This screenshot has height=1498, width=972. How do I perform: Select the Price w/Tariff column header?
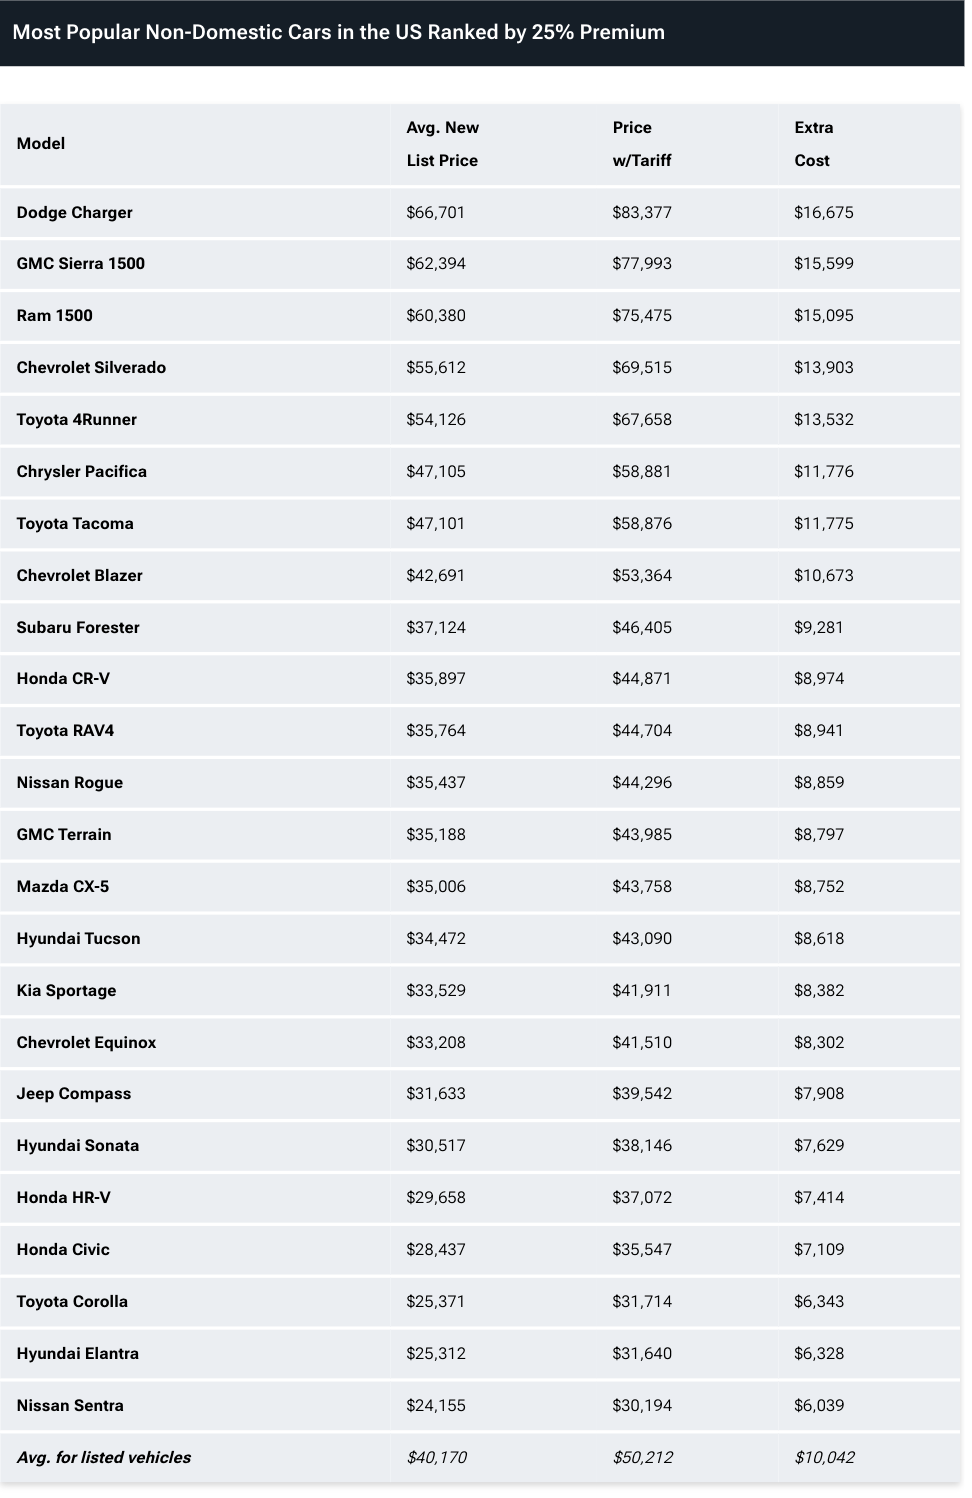coord(642,143)
